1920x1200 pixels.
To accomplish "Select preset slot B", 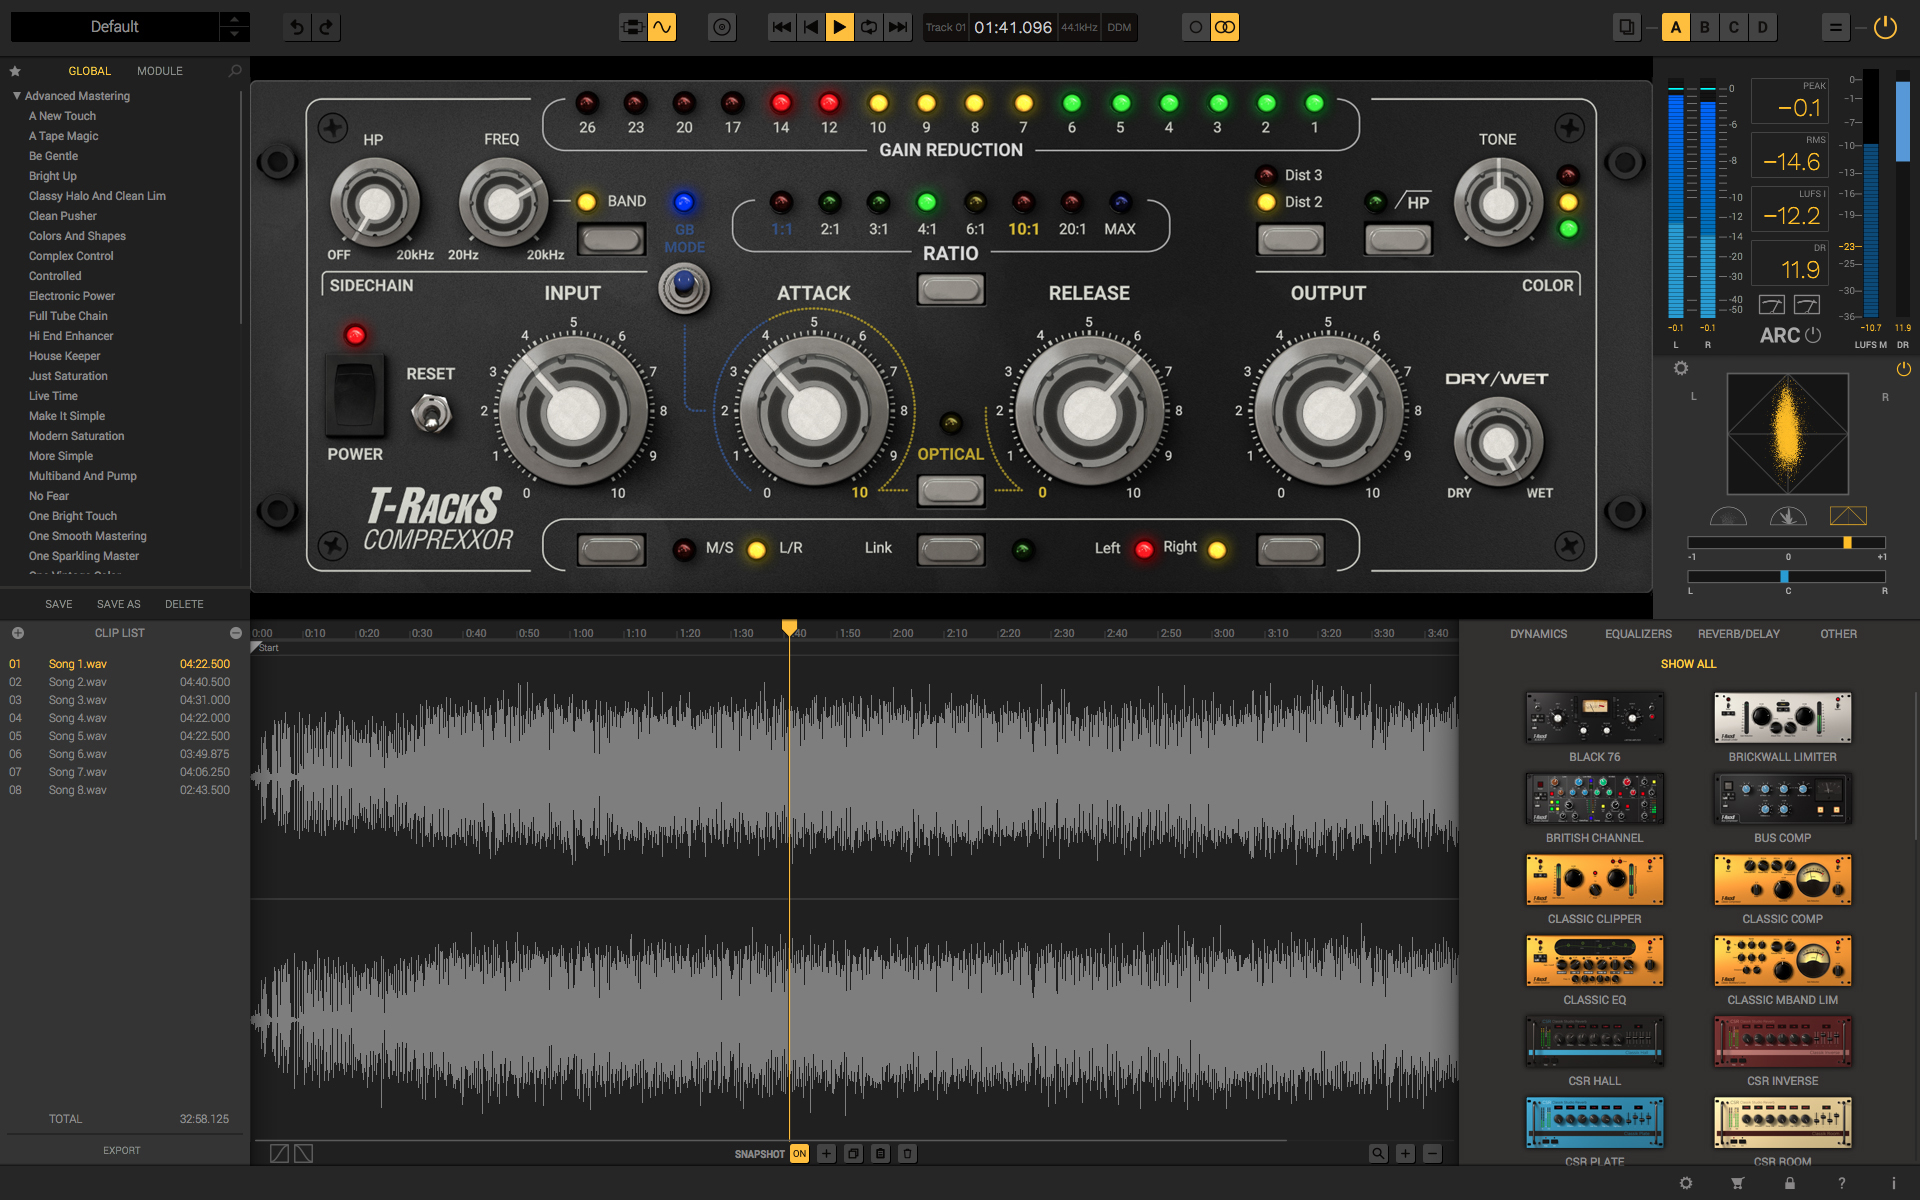I will point(1705,27).
